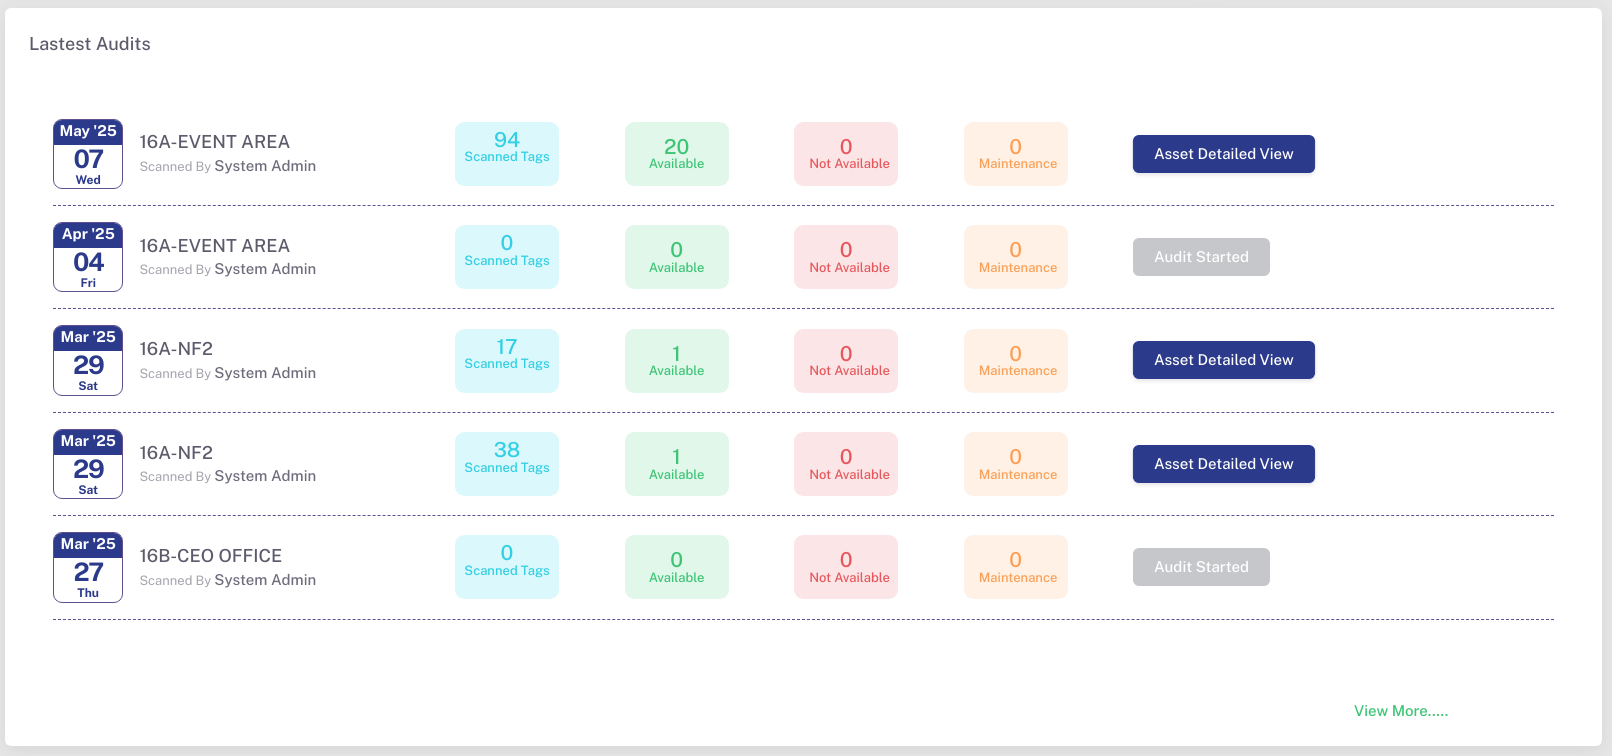This screenshot has width=1612, height=756.
Task: Click the 16B-CEO OFFICE audit title
Action: [211, 556]
